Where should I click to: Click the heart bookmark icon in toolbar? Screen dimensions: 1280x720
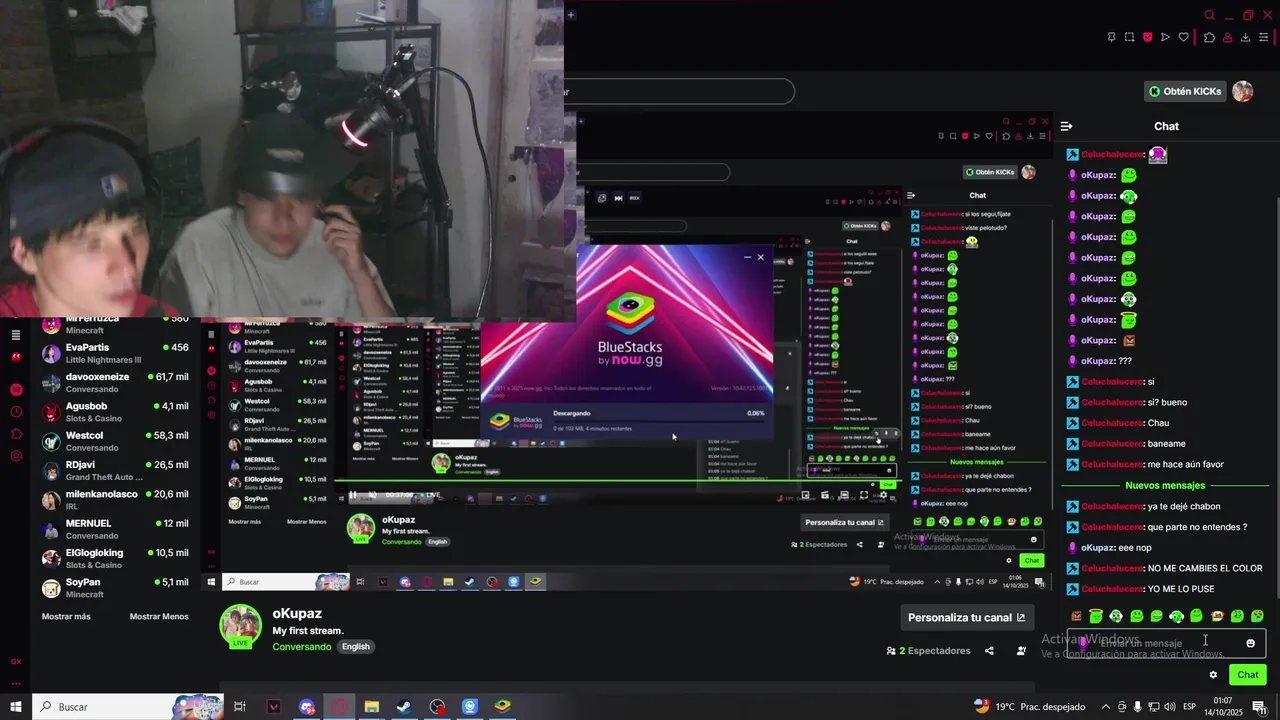pyautogui.click(x=1184, y=37)
